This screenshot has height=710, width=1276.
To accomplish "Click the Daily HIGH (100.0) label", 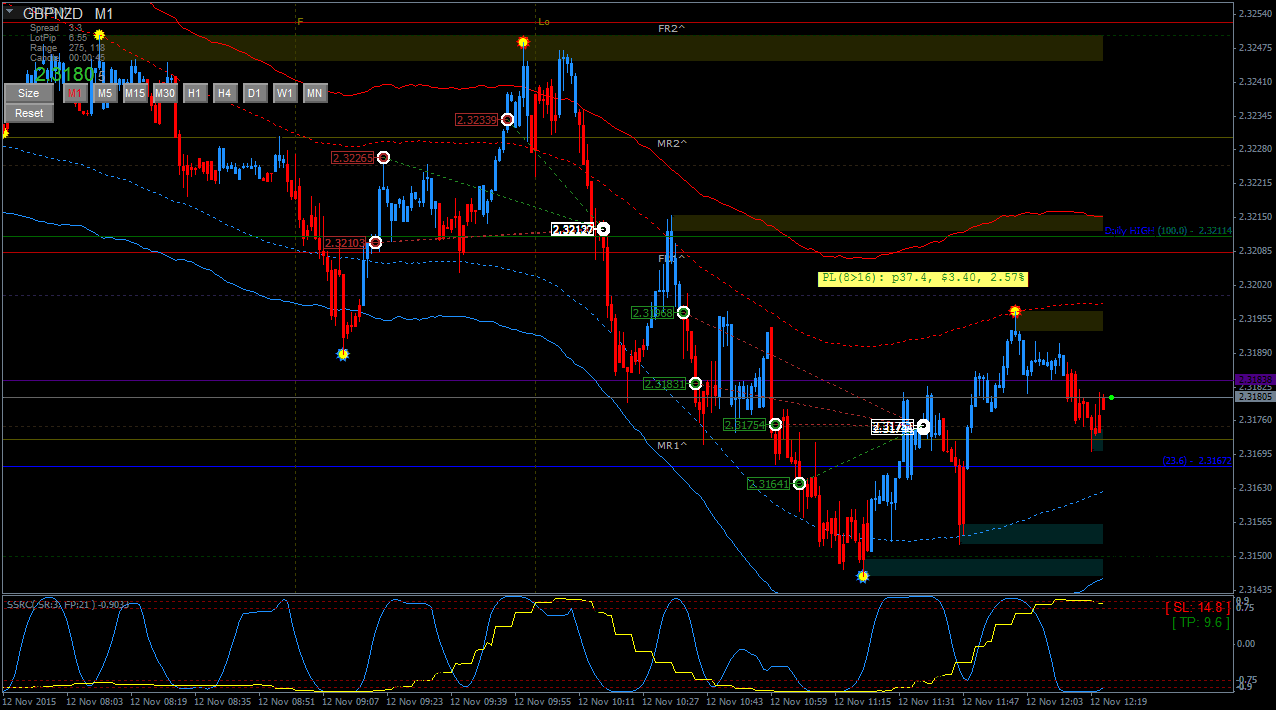I will 1168,231.
